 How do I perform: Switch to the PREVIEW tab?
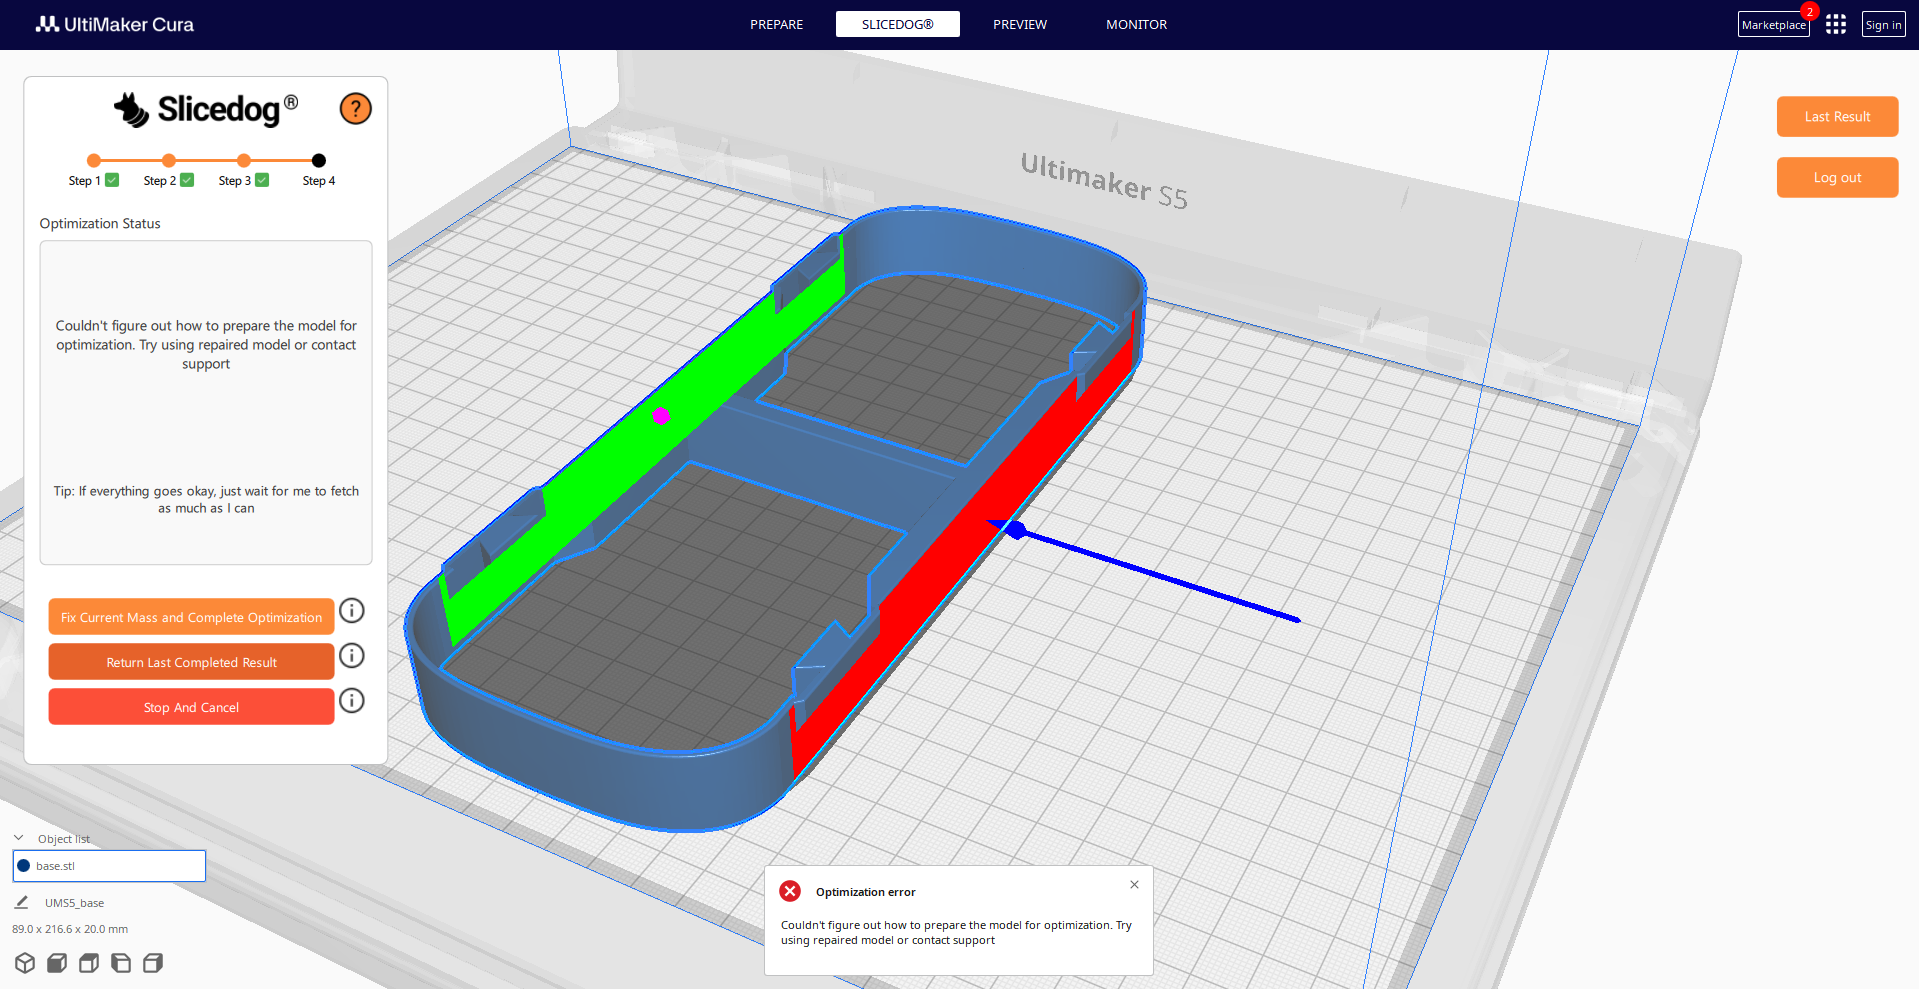coord(1019,24)
